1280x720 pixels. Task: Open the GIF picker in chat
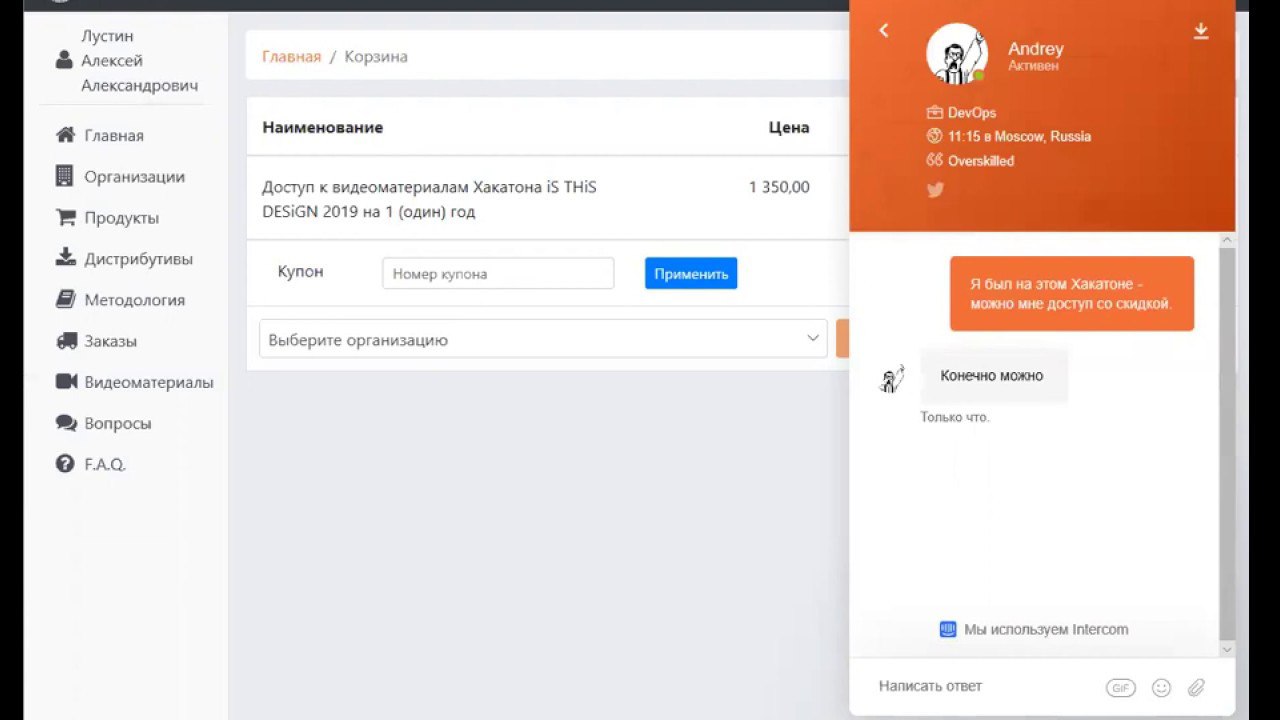(1121, 688)
